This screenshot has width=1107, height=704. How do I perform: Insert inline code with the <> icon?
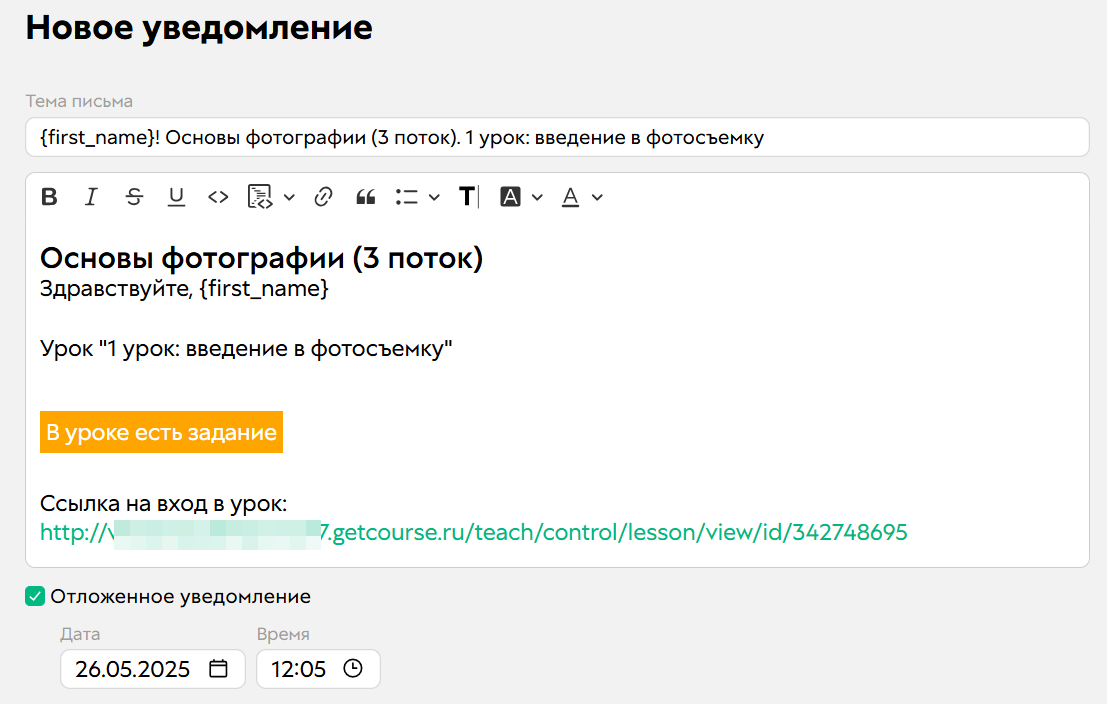[218, 197]
